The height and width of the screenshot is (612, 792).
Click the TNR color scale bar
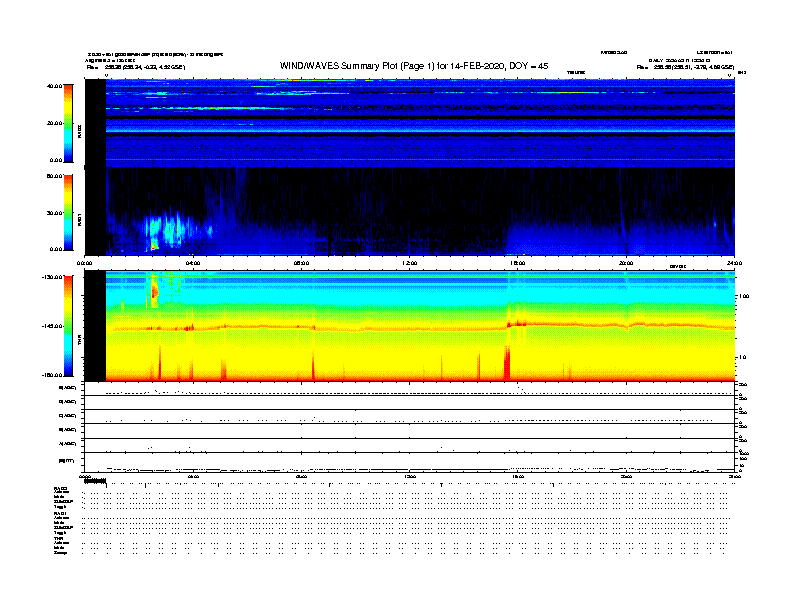click(x=68, y=326)
